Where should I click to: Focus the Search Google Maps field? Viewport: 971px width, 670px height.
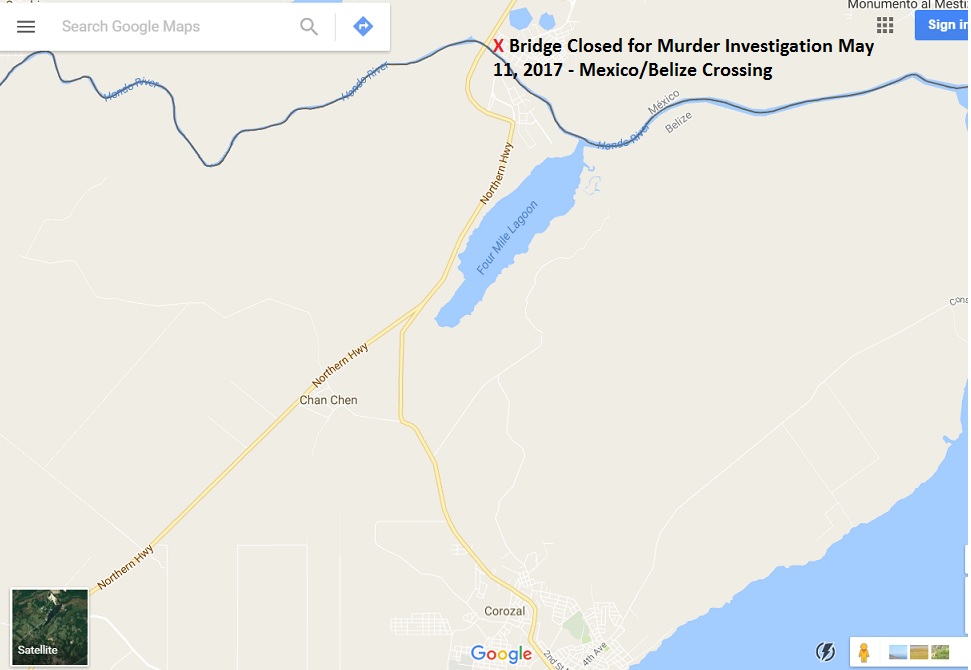tap(175, 27)
